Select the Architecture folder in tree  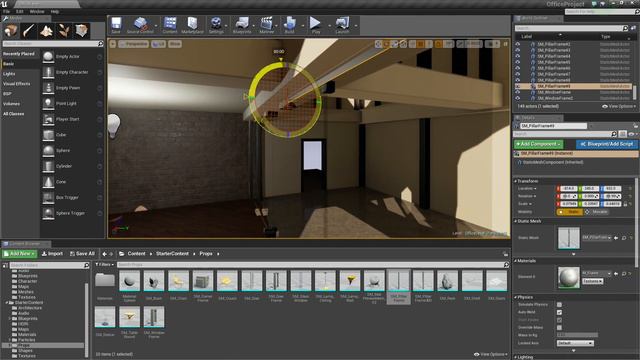30,308
